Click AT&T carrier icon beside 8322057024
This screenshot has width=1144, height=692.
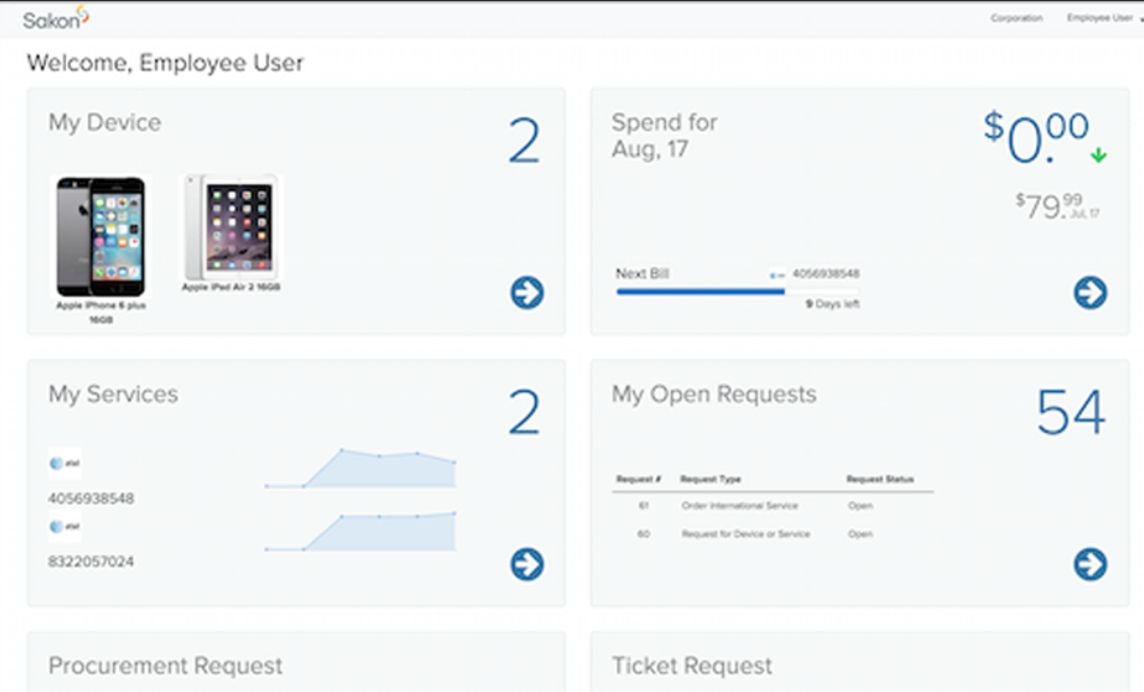pos(67,525)
